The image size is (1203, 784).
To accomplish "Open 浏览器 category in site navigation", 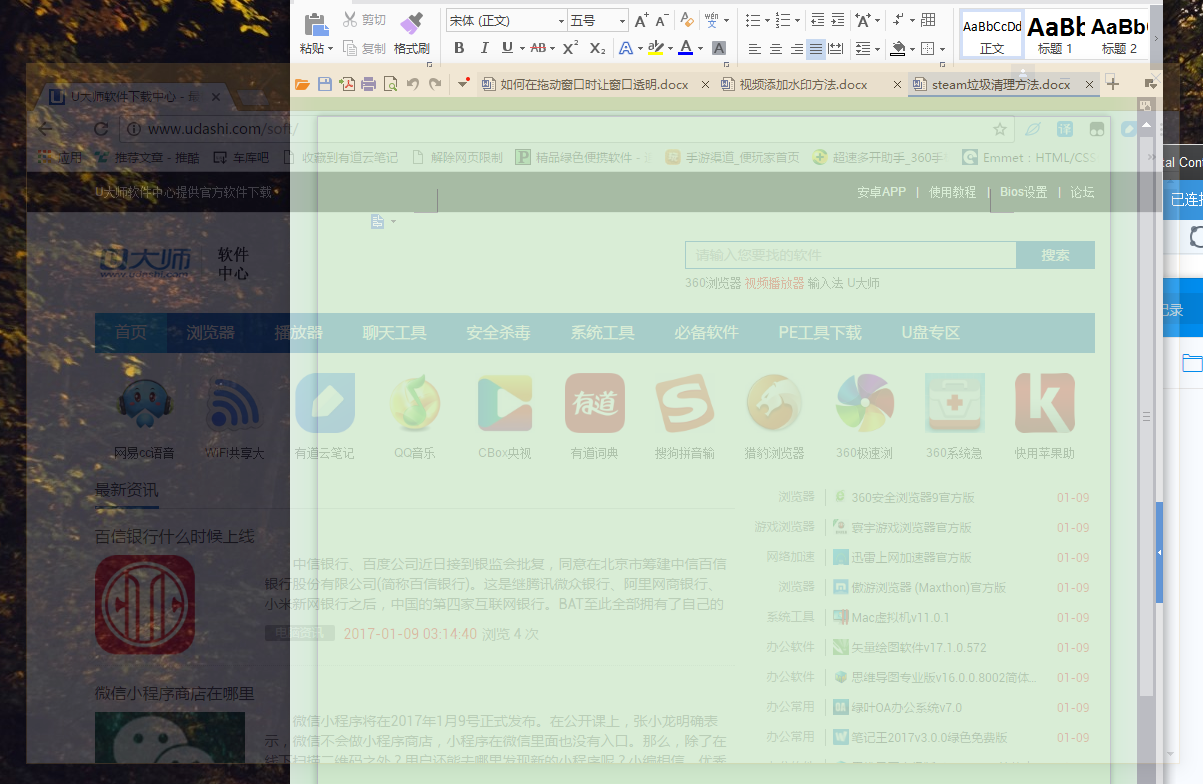I will click(x=210, y=333).
